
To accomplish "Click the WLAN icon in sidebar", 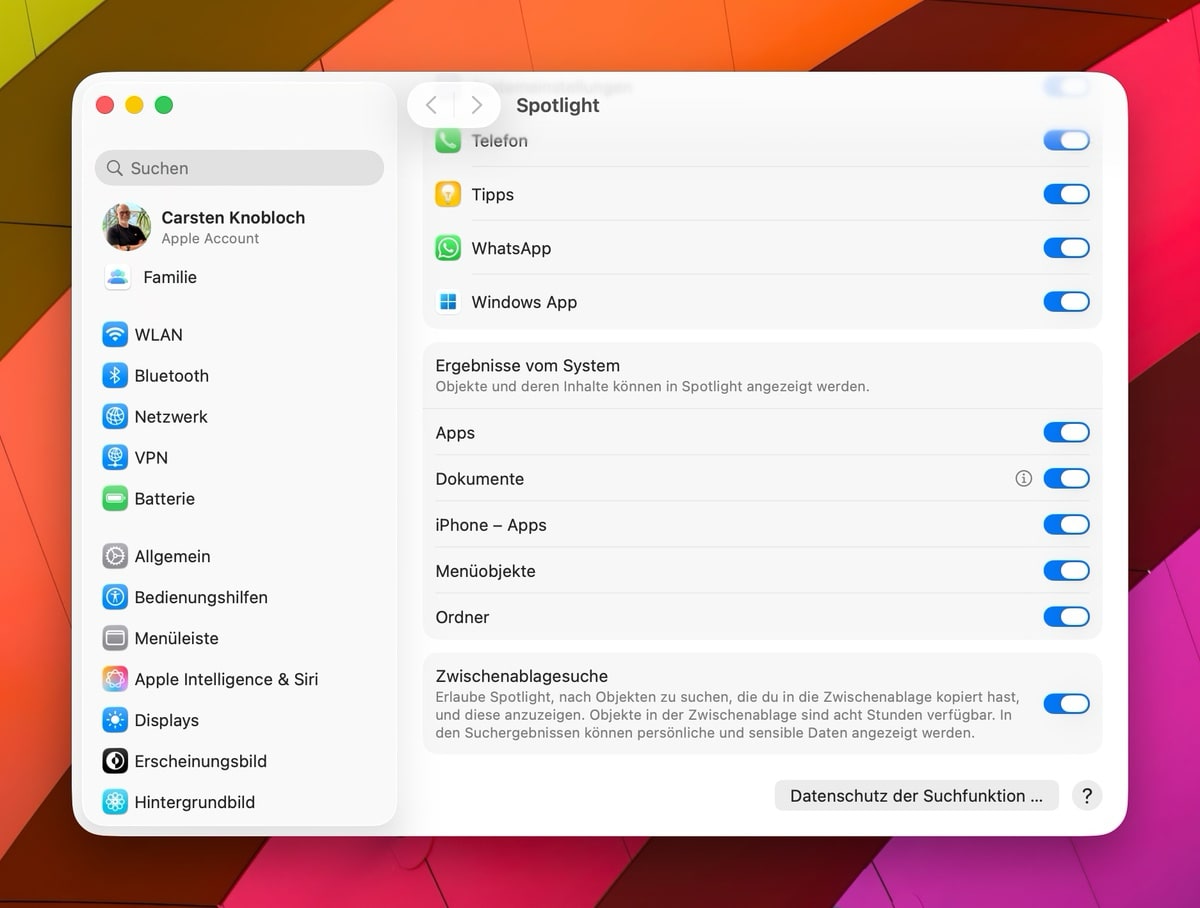I will click(115, 335).
